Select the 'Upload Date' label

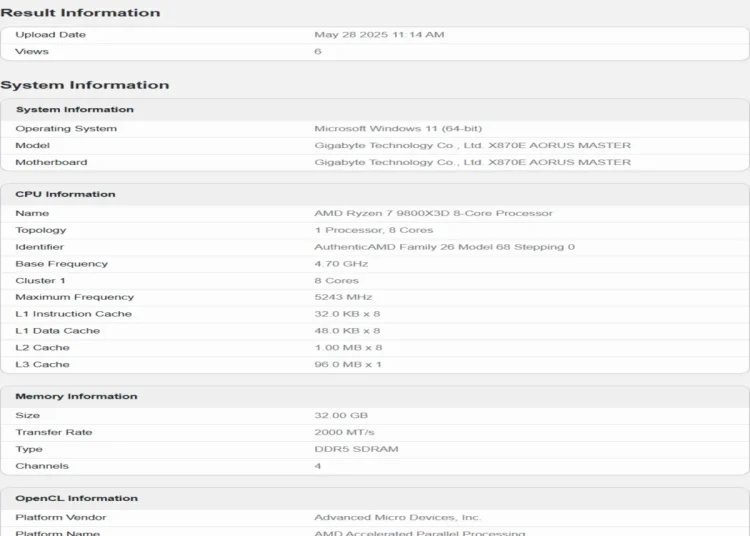click(x=51, y=34)
